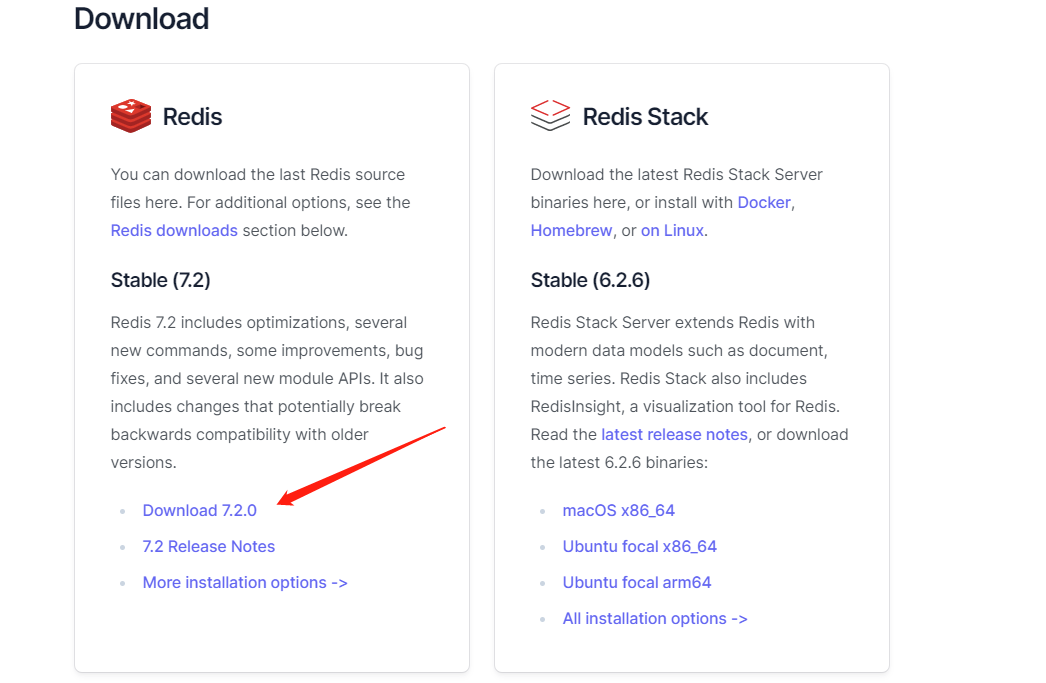Open More installation options link
Image resolution: width=1046 pixels, height=683 pixels.
[244, 582]
